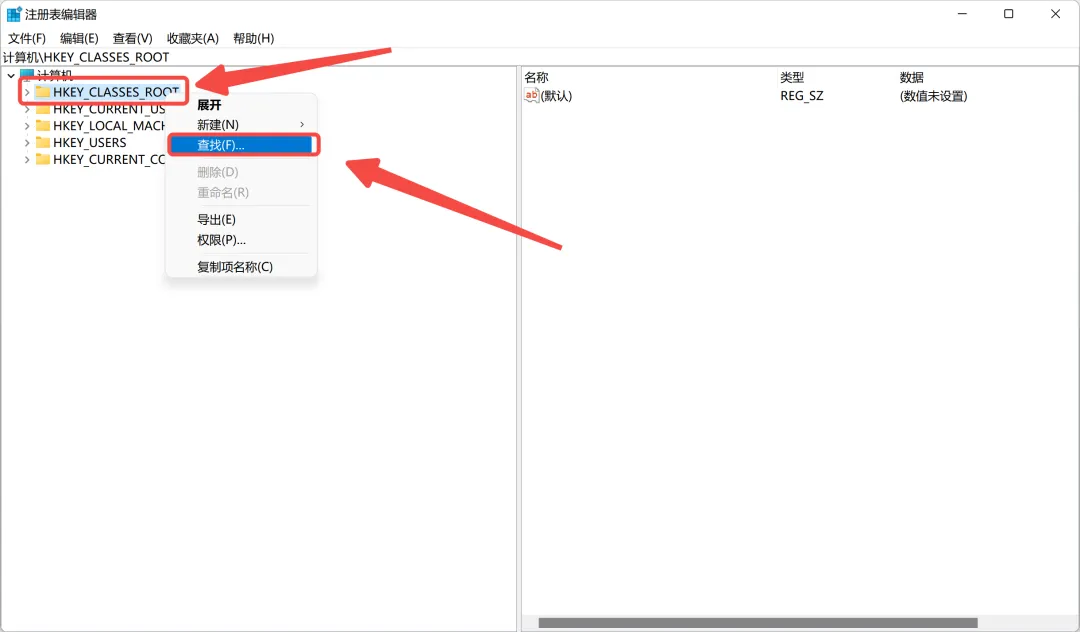Click the (数值未设置) data cell
Viewport: 1080px width, 632px height.
coord(933,96)
